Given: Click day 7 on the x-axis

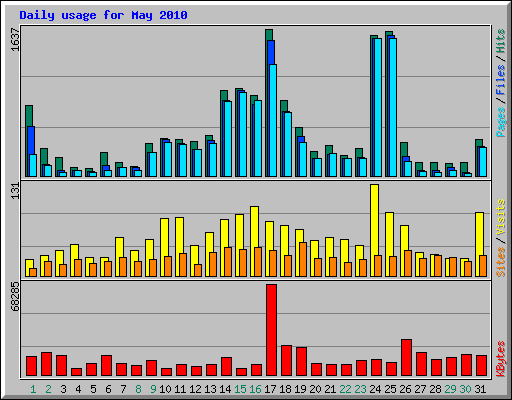Looking at the screenshot, I should point(123,389).
